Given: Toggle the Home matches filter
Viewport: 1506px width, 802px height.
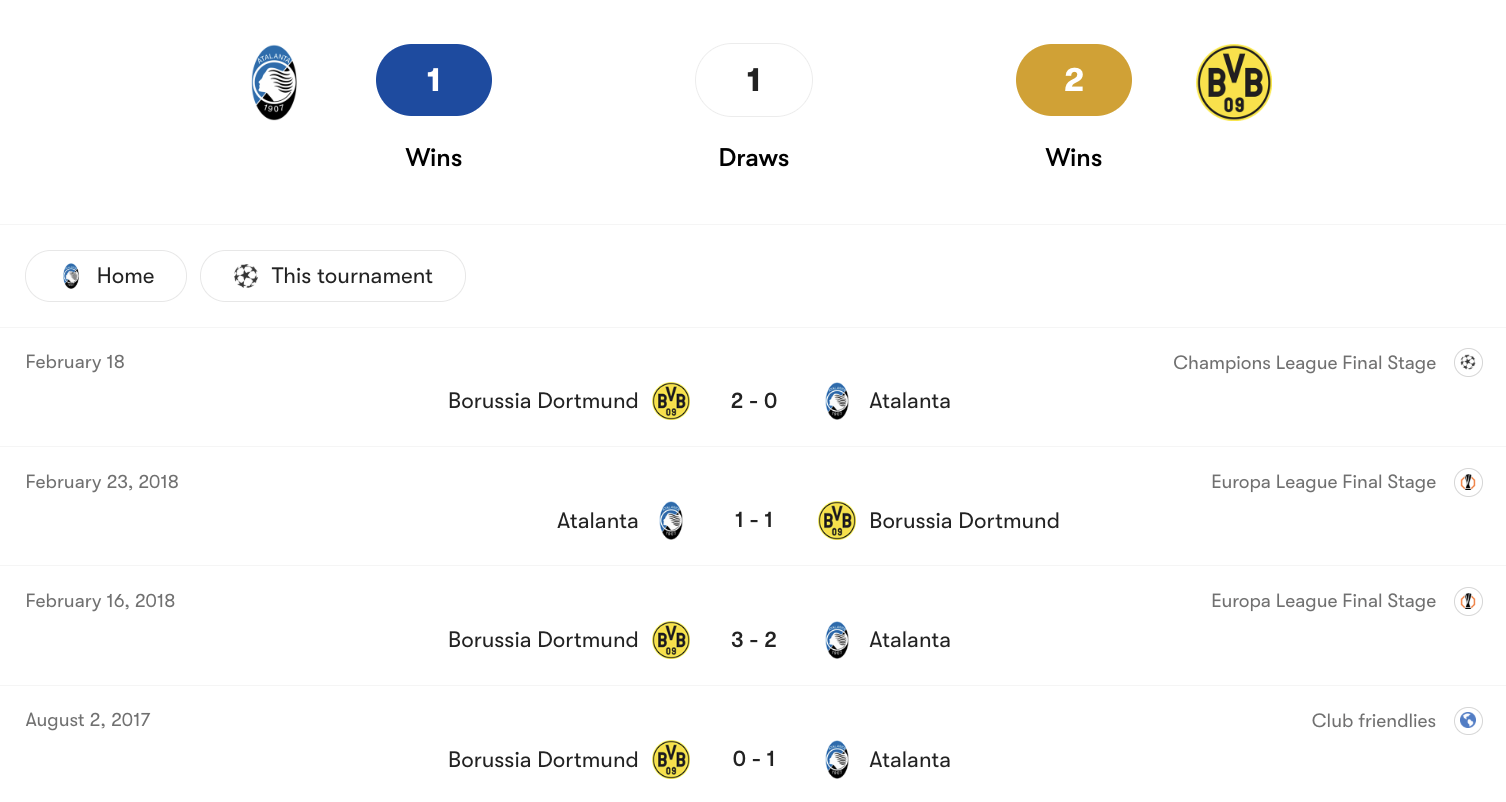Looking at the screenshot, I should [105, 275].
